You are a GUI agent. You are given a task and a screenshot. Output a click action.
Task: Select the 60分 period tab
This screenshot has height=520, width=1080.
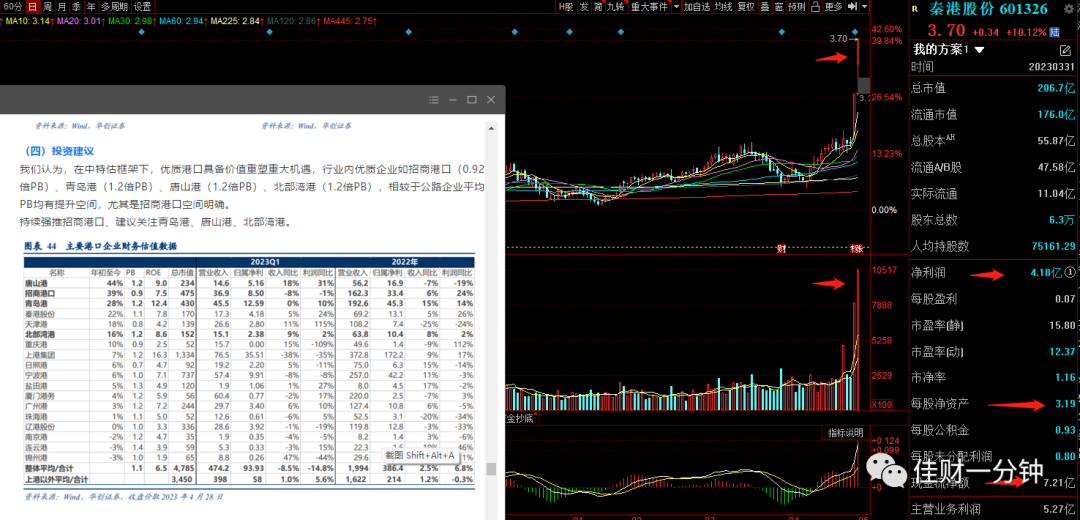(12, 7)
